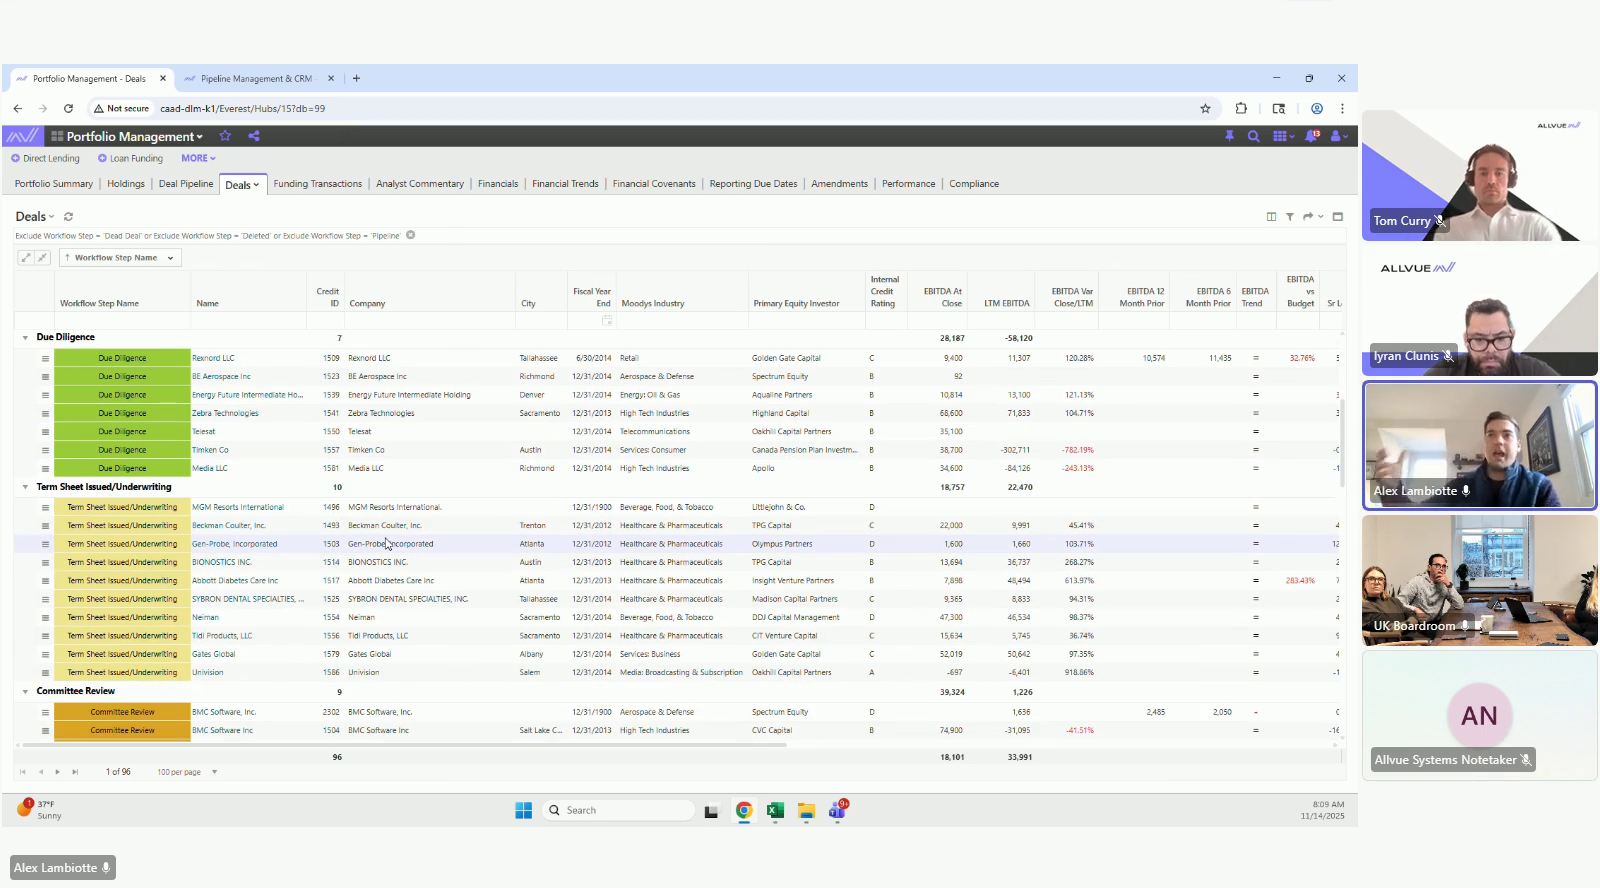The image size is (1600, 888).
Task: Click the pin icon in the app header
Action: (x=1229, y=136)
